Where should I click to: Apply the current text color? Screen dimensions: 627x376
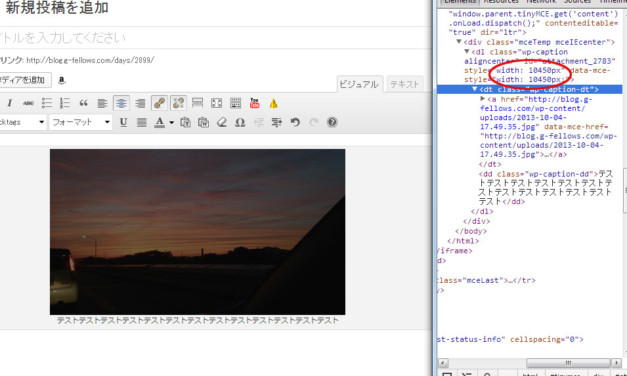coord(160,122)
